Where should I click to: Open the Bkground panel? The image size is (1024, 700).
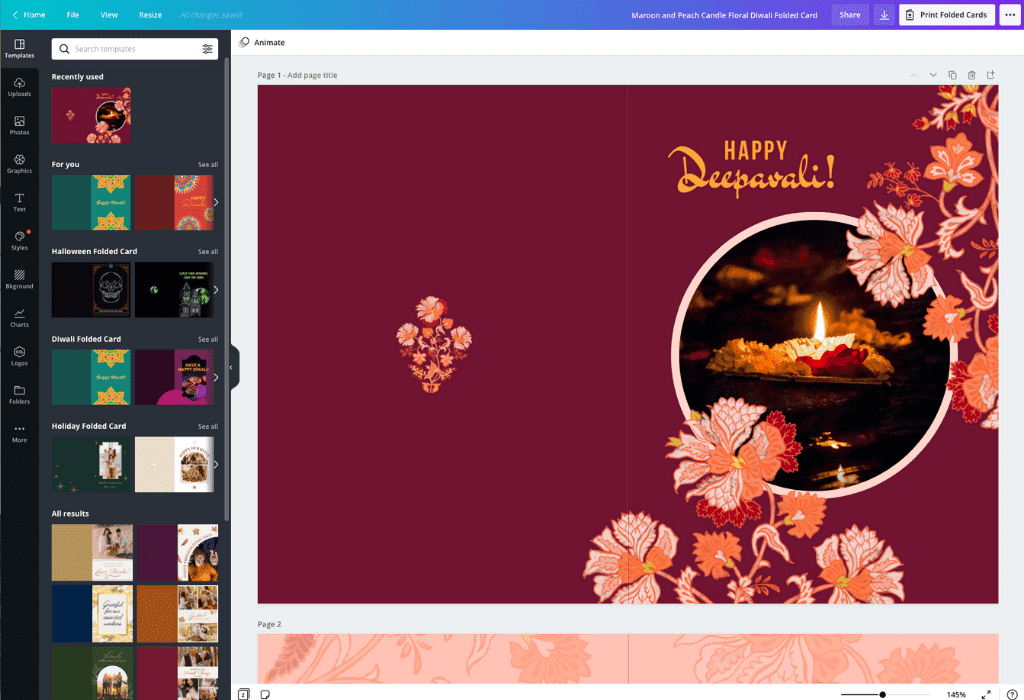coord(20,279)
